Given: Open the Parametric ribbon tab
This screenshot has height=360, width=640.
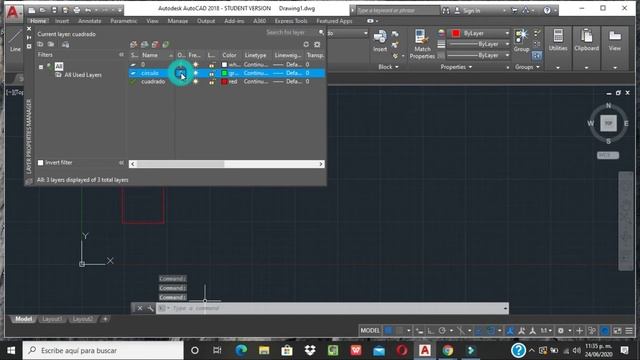Looking at the screenshot, I should pos(124,21).
